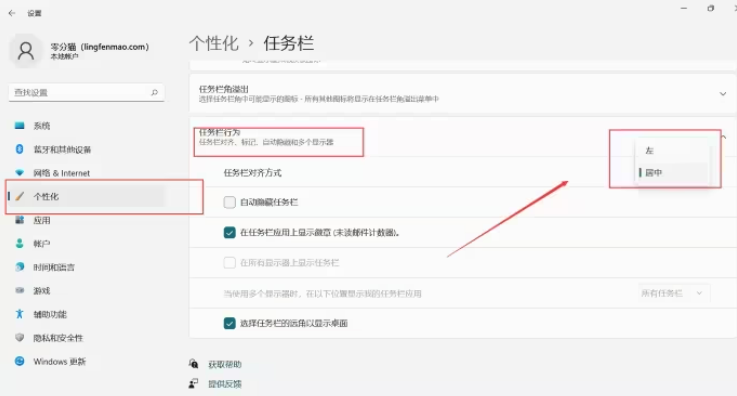This screenshot has width=737, height=396.
Task: Toggle 在所有显示器上显示任务栏 checkbox
Action: [229, 262]
